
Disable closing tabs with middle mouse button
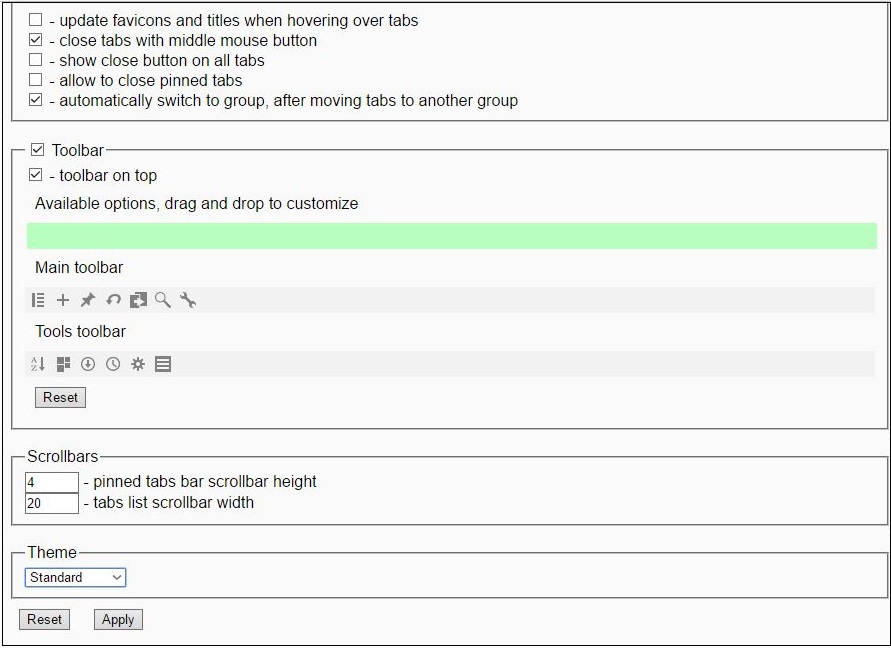pyautogui.click(x=35, y=39)
